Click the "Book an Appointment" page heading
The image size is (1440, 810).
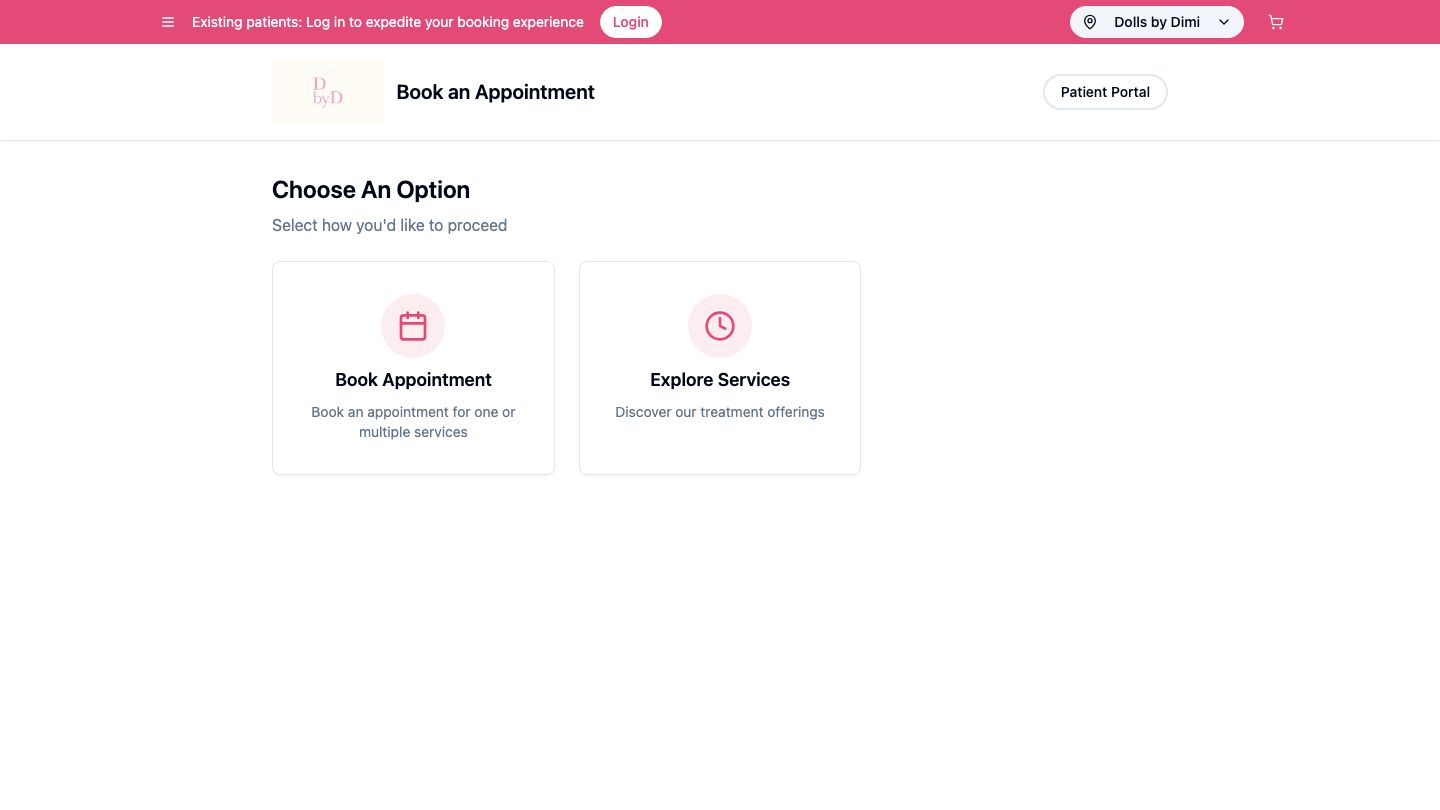tap(495, 92)
